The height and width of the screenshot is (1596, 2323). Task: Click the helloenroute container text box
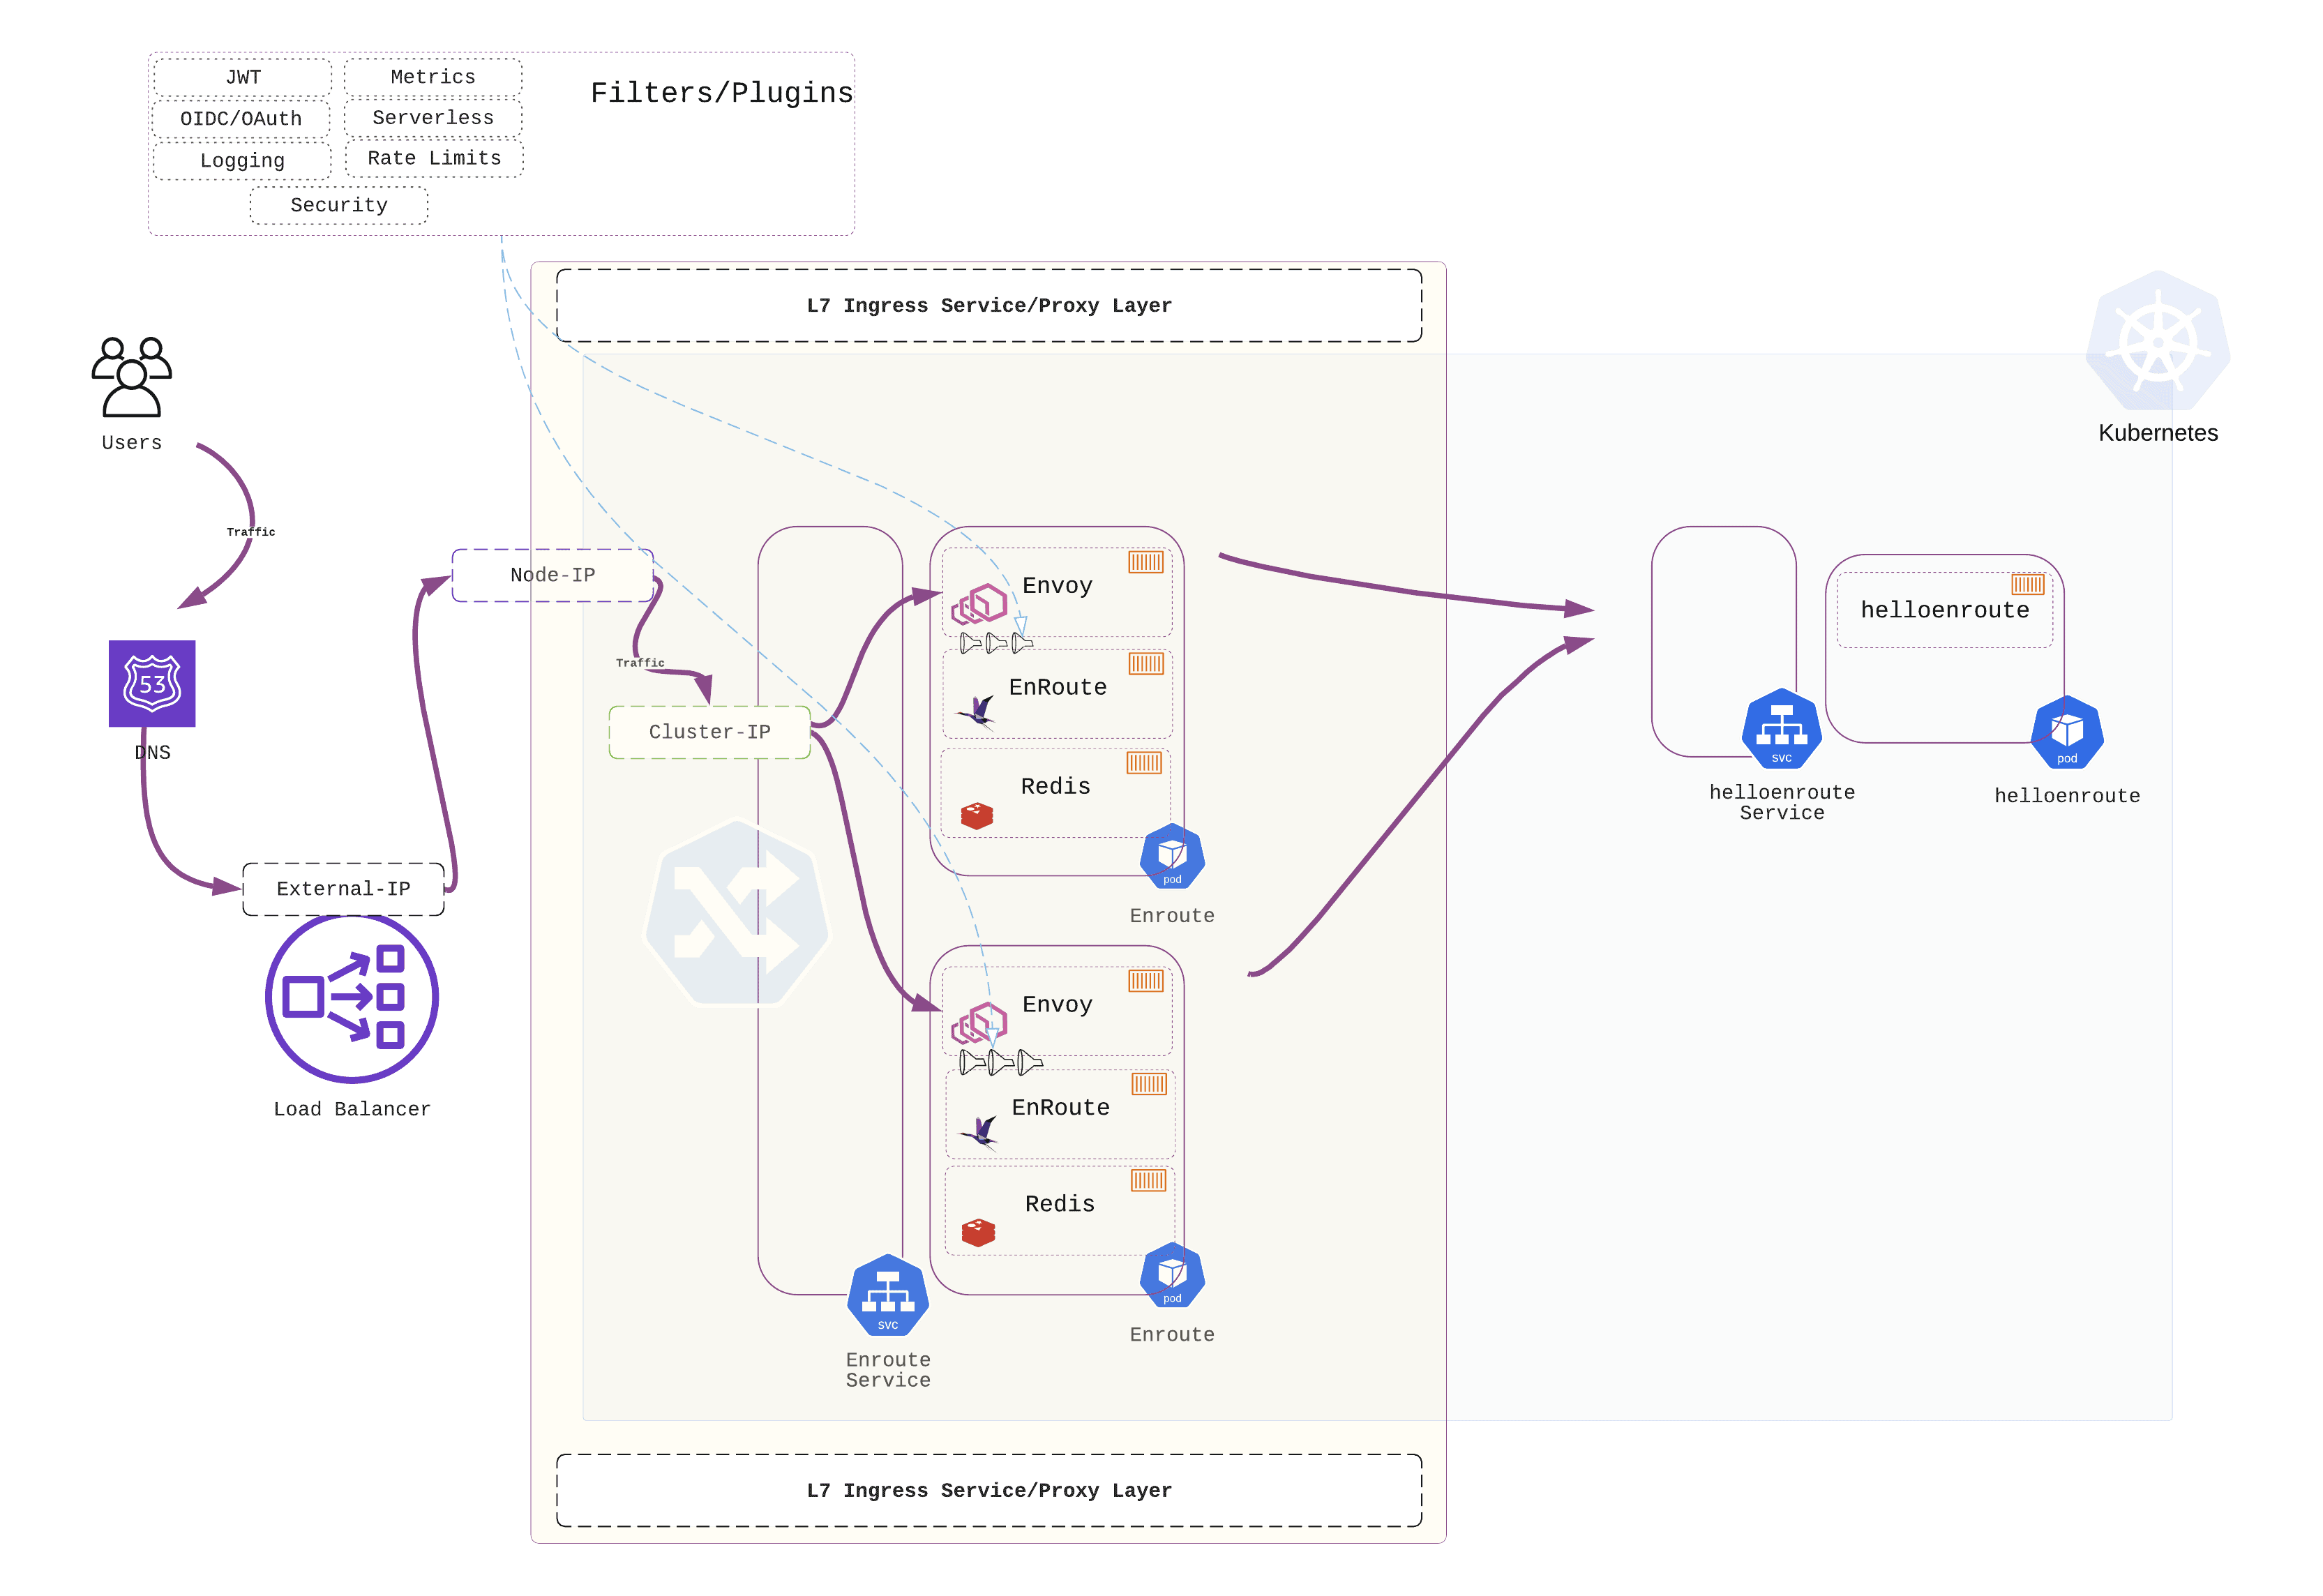pyautogui.click(x=1945, y=610)
